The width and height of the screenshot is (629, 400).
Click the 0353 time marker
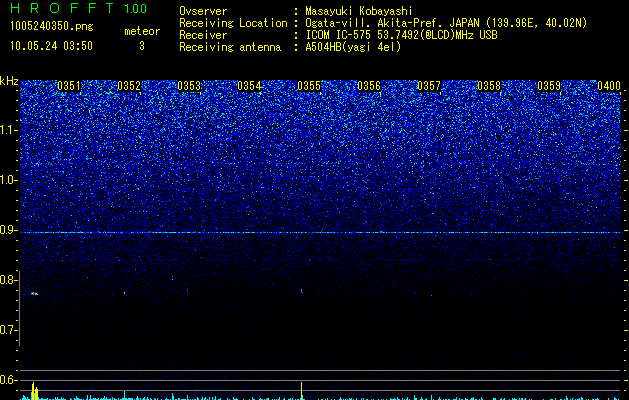click(x=189, y=86)
